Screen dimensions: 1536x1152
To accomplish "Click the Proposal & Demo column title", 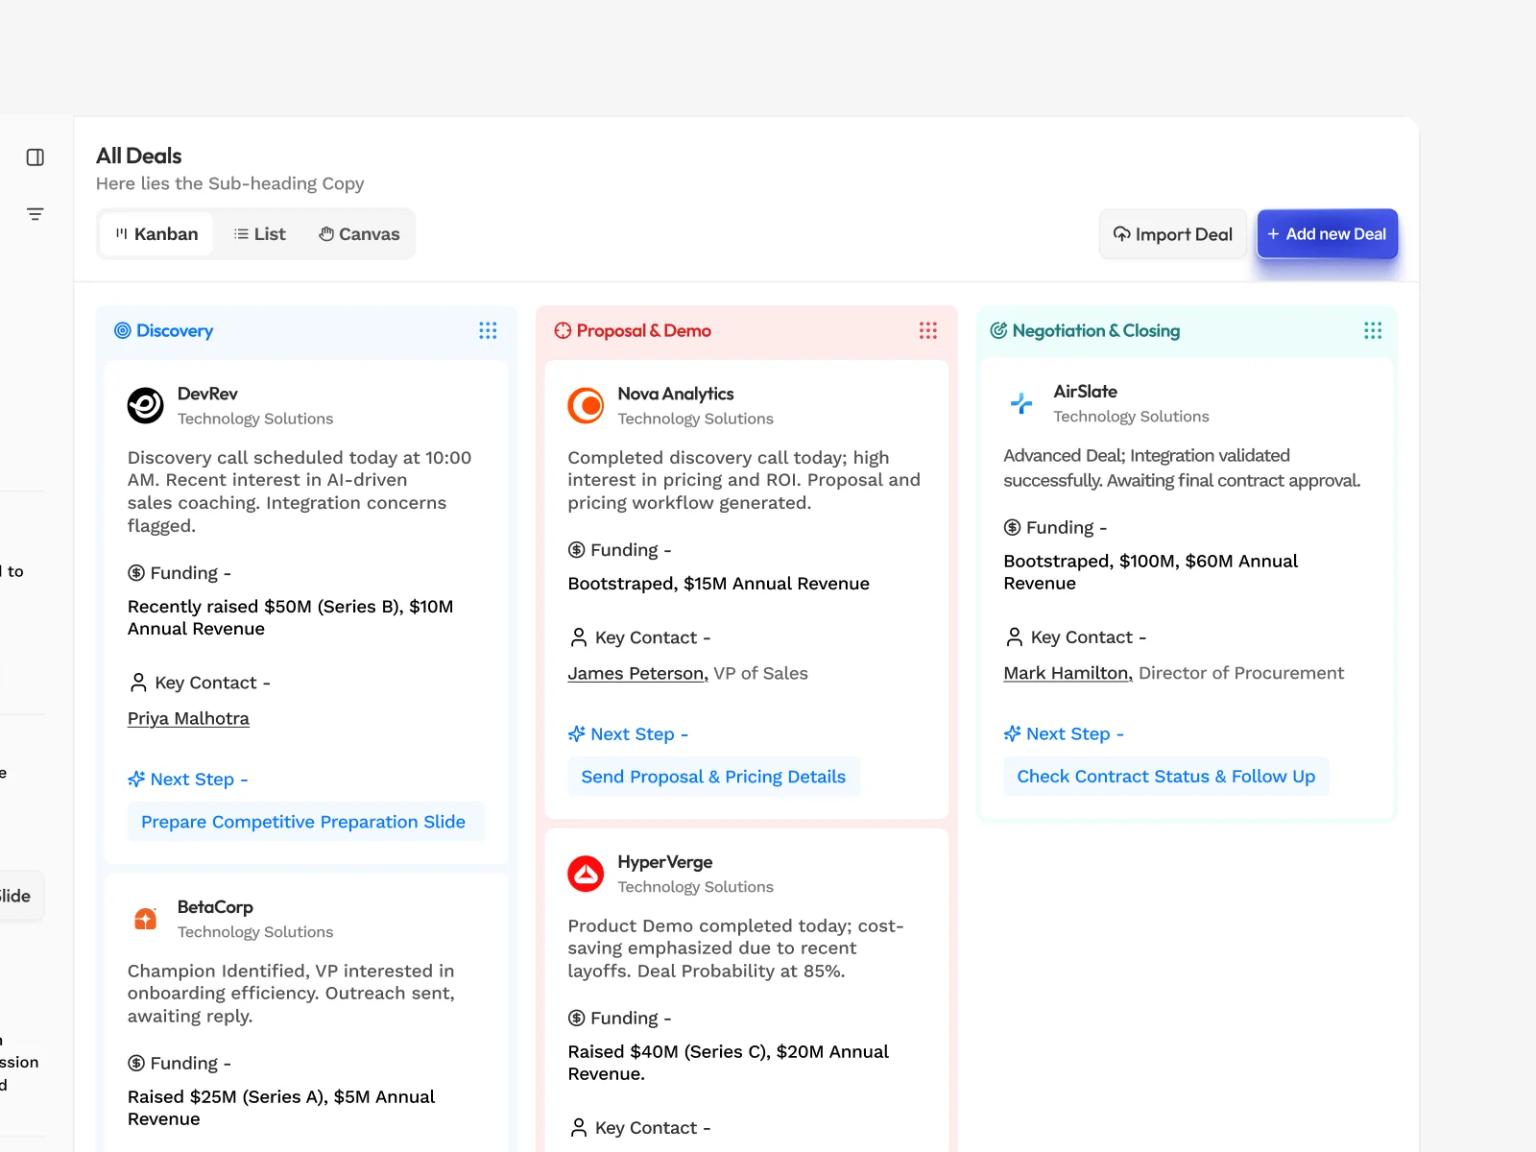I will coord(644,331).
